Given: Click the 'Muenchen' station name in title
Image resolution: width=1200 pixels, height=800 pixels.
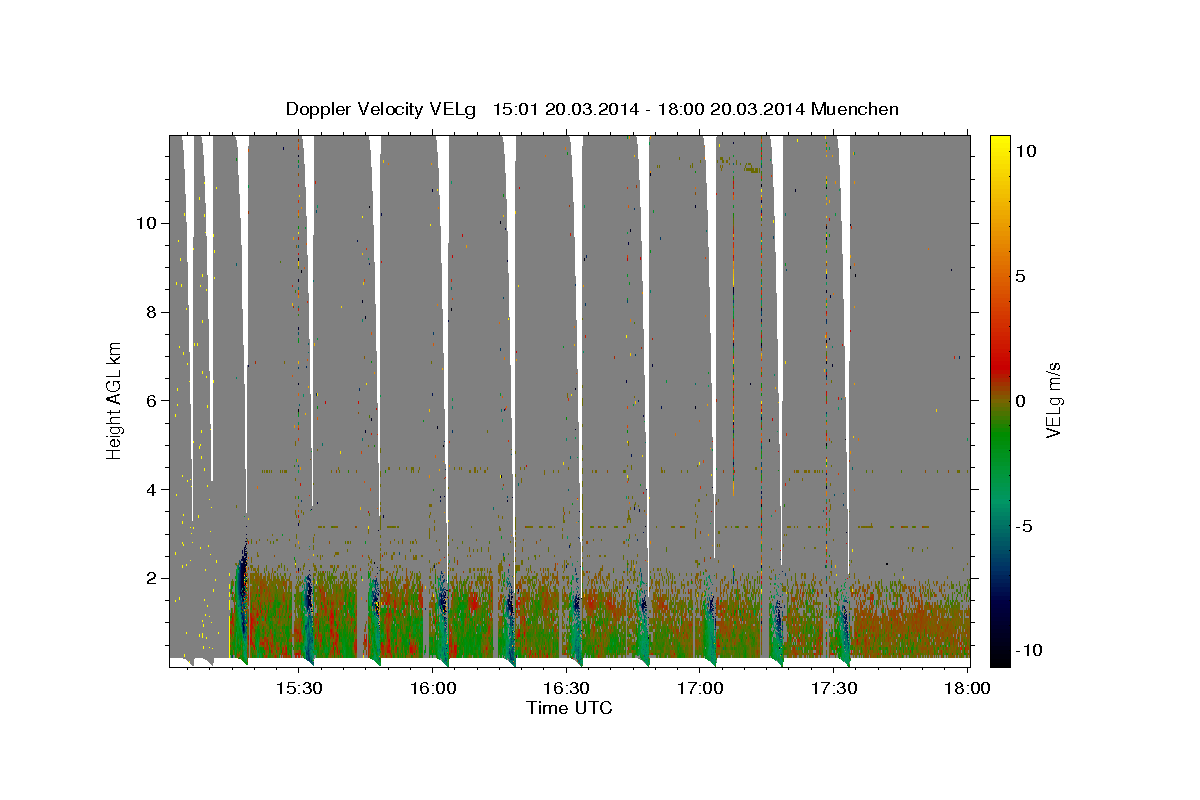Looking at the screenshot, I should [855, 109].
